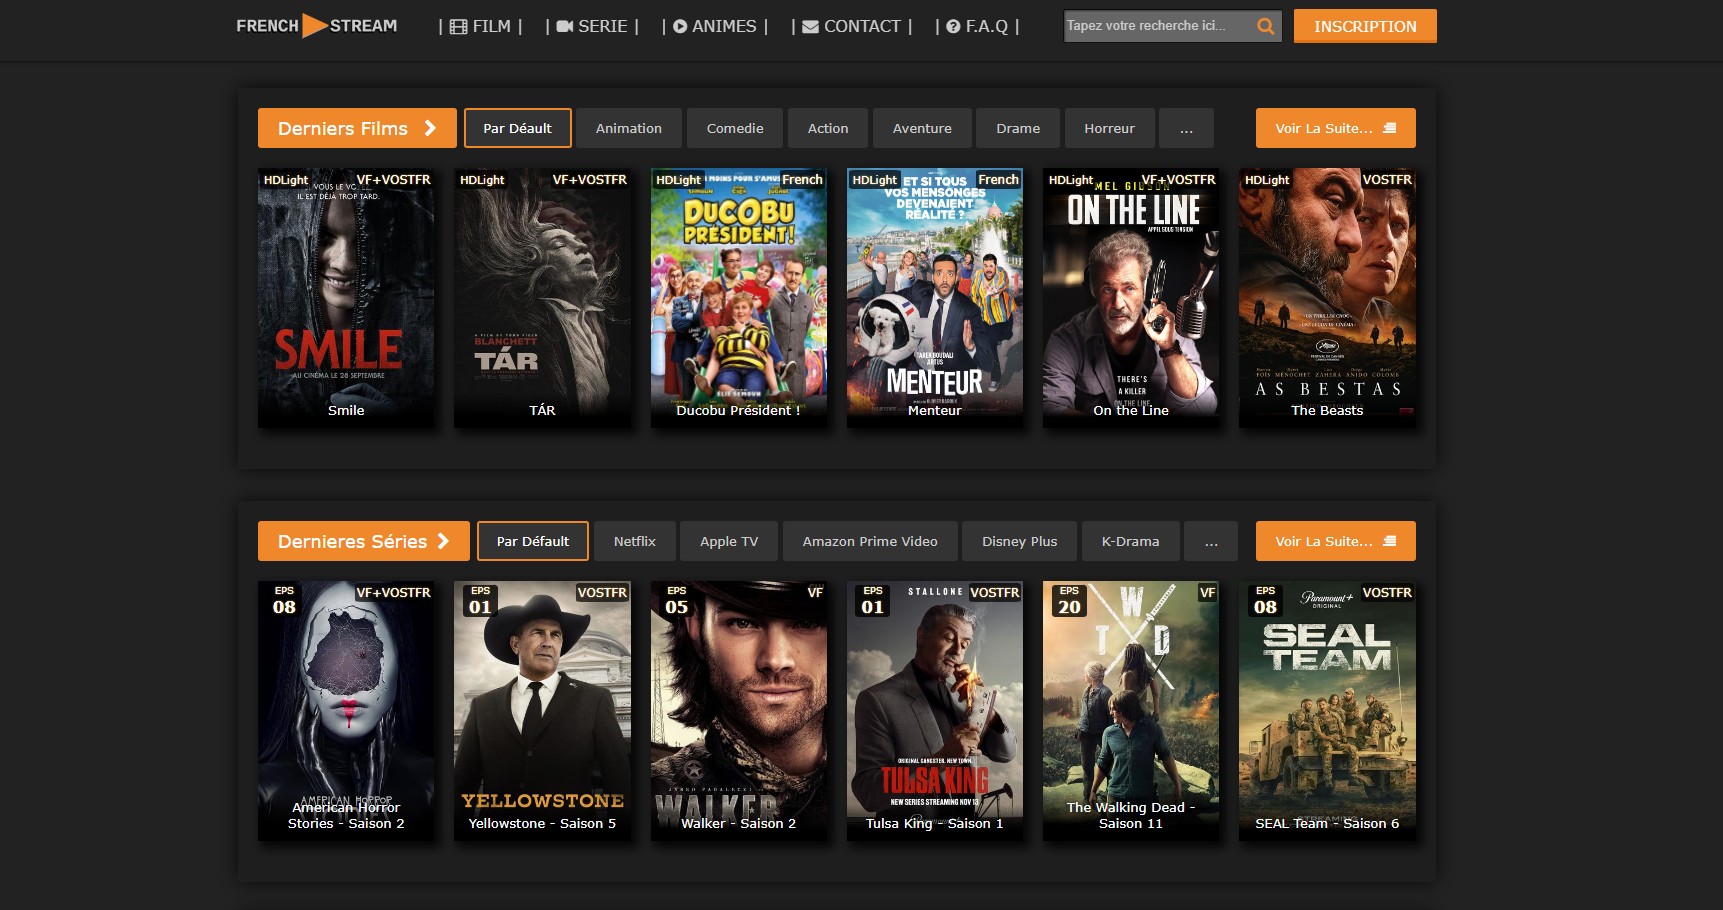Go to the CONTACT page
The image size is (1723, 910).
[851, 26]
